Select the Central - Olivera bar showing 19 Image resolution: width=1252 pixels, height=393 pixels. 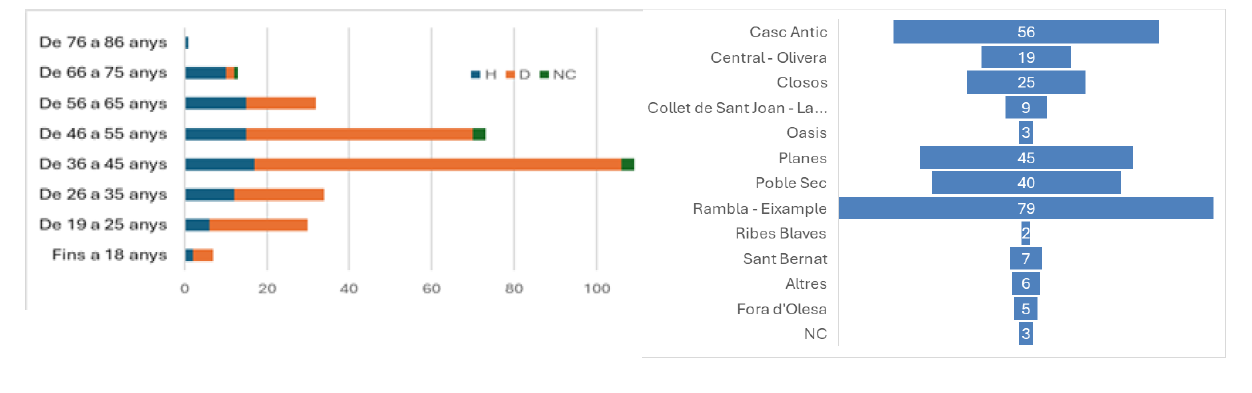pyautogui.click(x=1026, y=57)
